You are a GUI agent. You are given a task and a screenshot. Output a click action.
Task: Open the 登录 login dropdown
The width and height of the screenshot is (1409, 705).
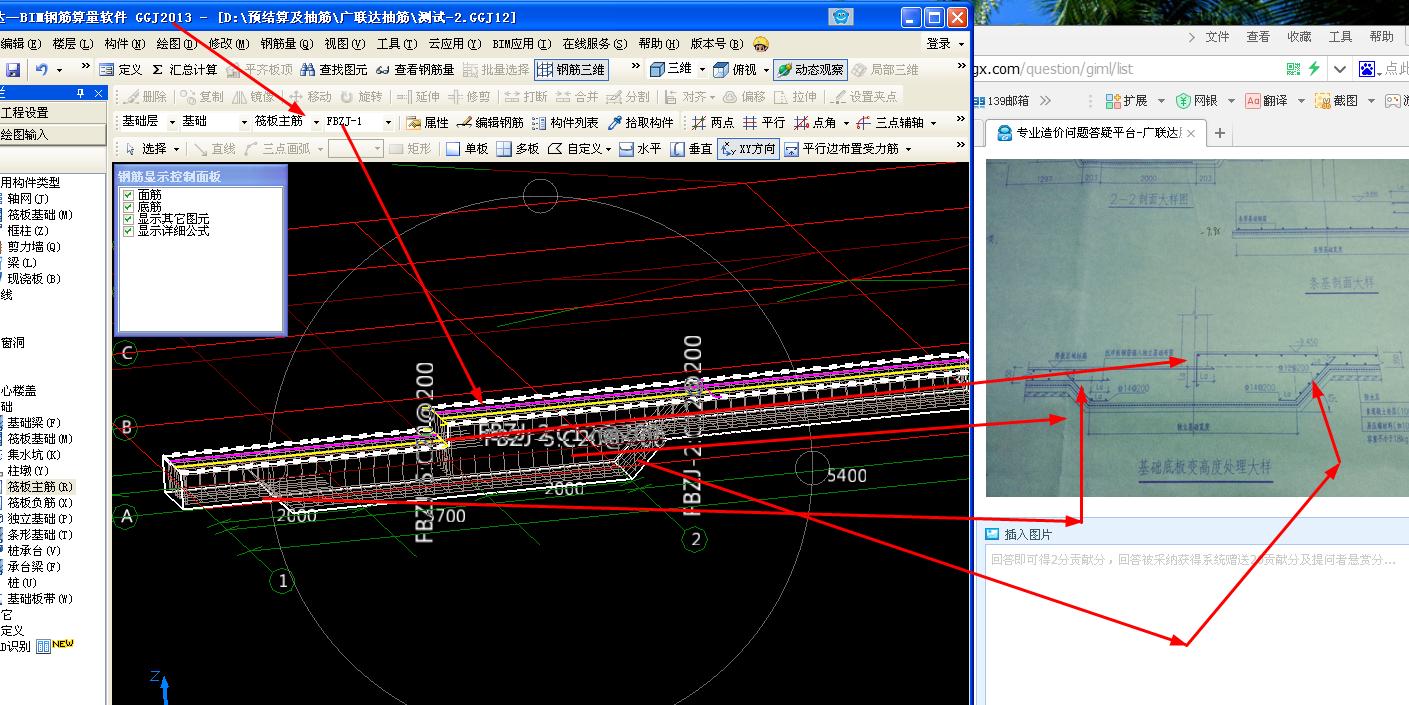pos(945,44)
